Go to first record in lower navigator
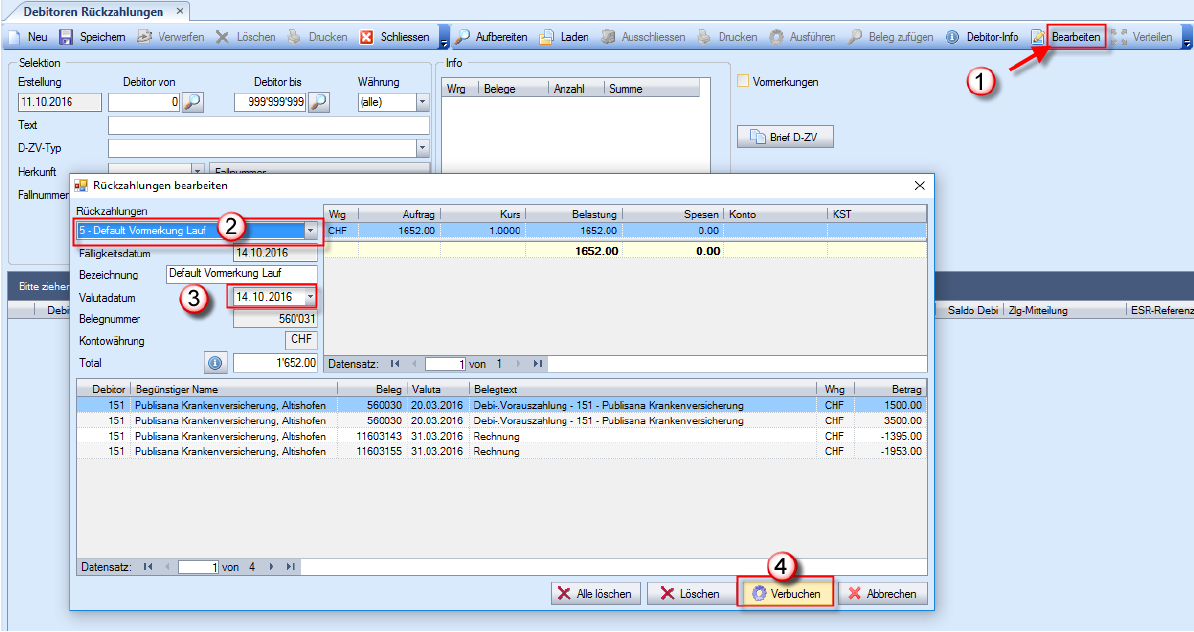1194x632 pixels. [148, 567]
